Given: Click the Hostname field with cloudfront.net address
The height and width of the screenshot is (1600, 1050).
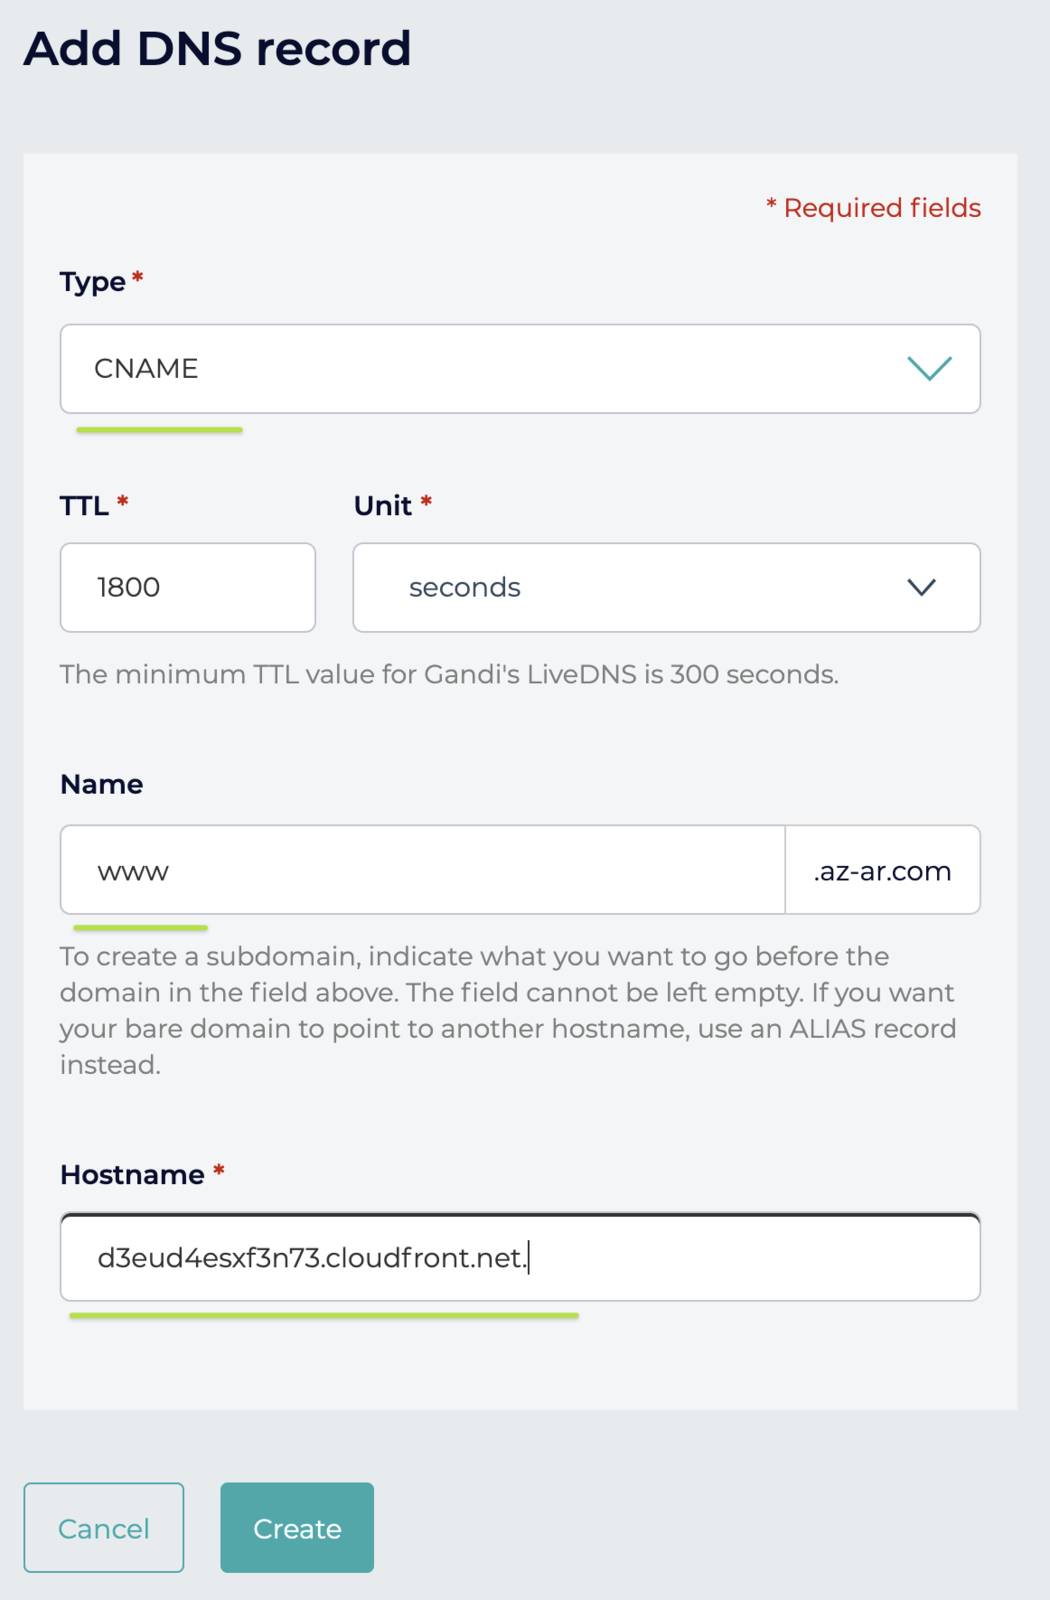Looking at the screenshot, I should tap(519, 1257).
